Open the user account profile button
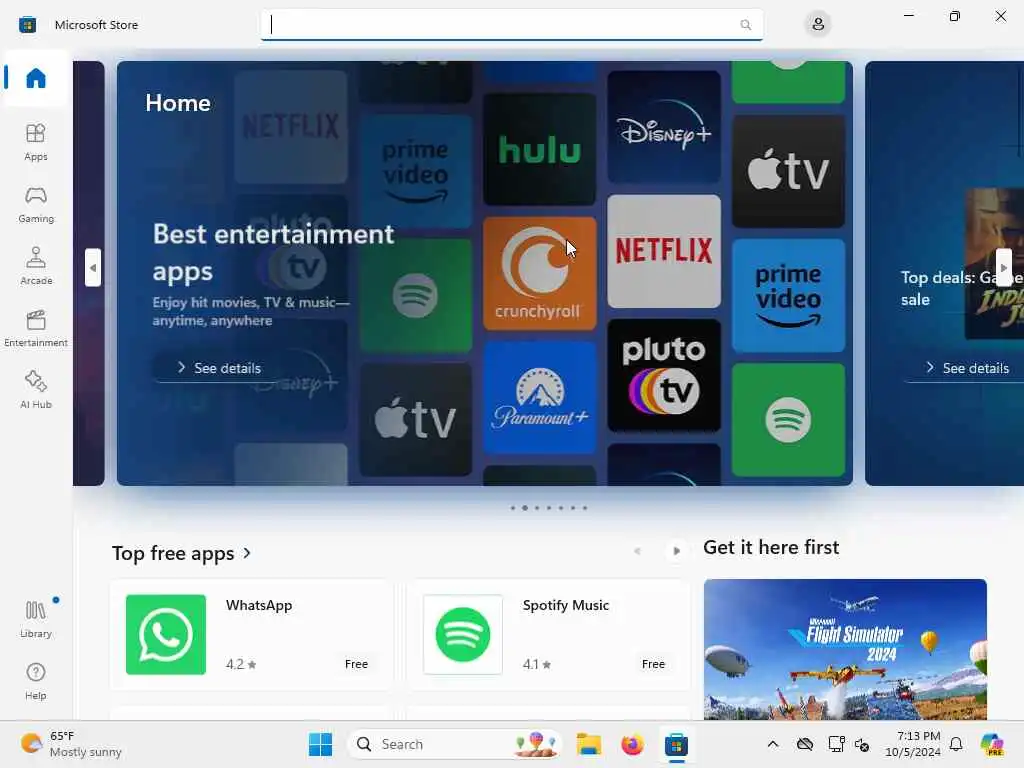1024x768 pixels. coord(818,25)
